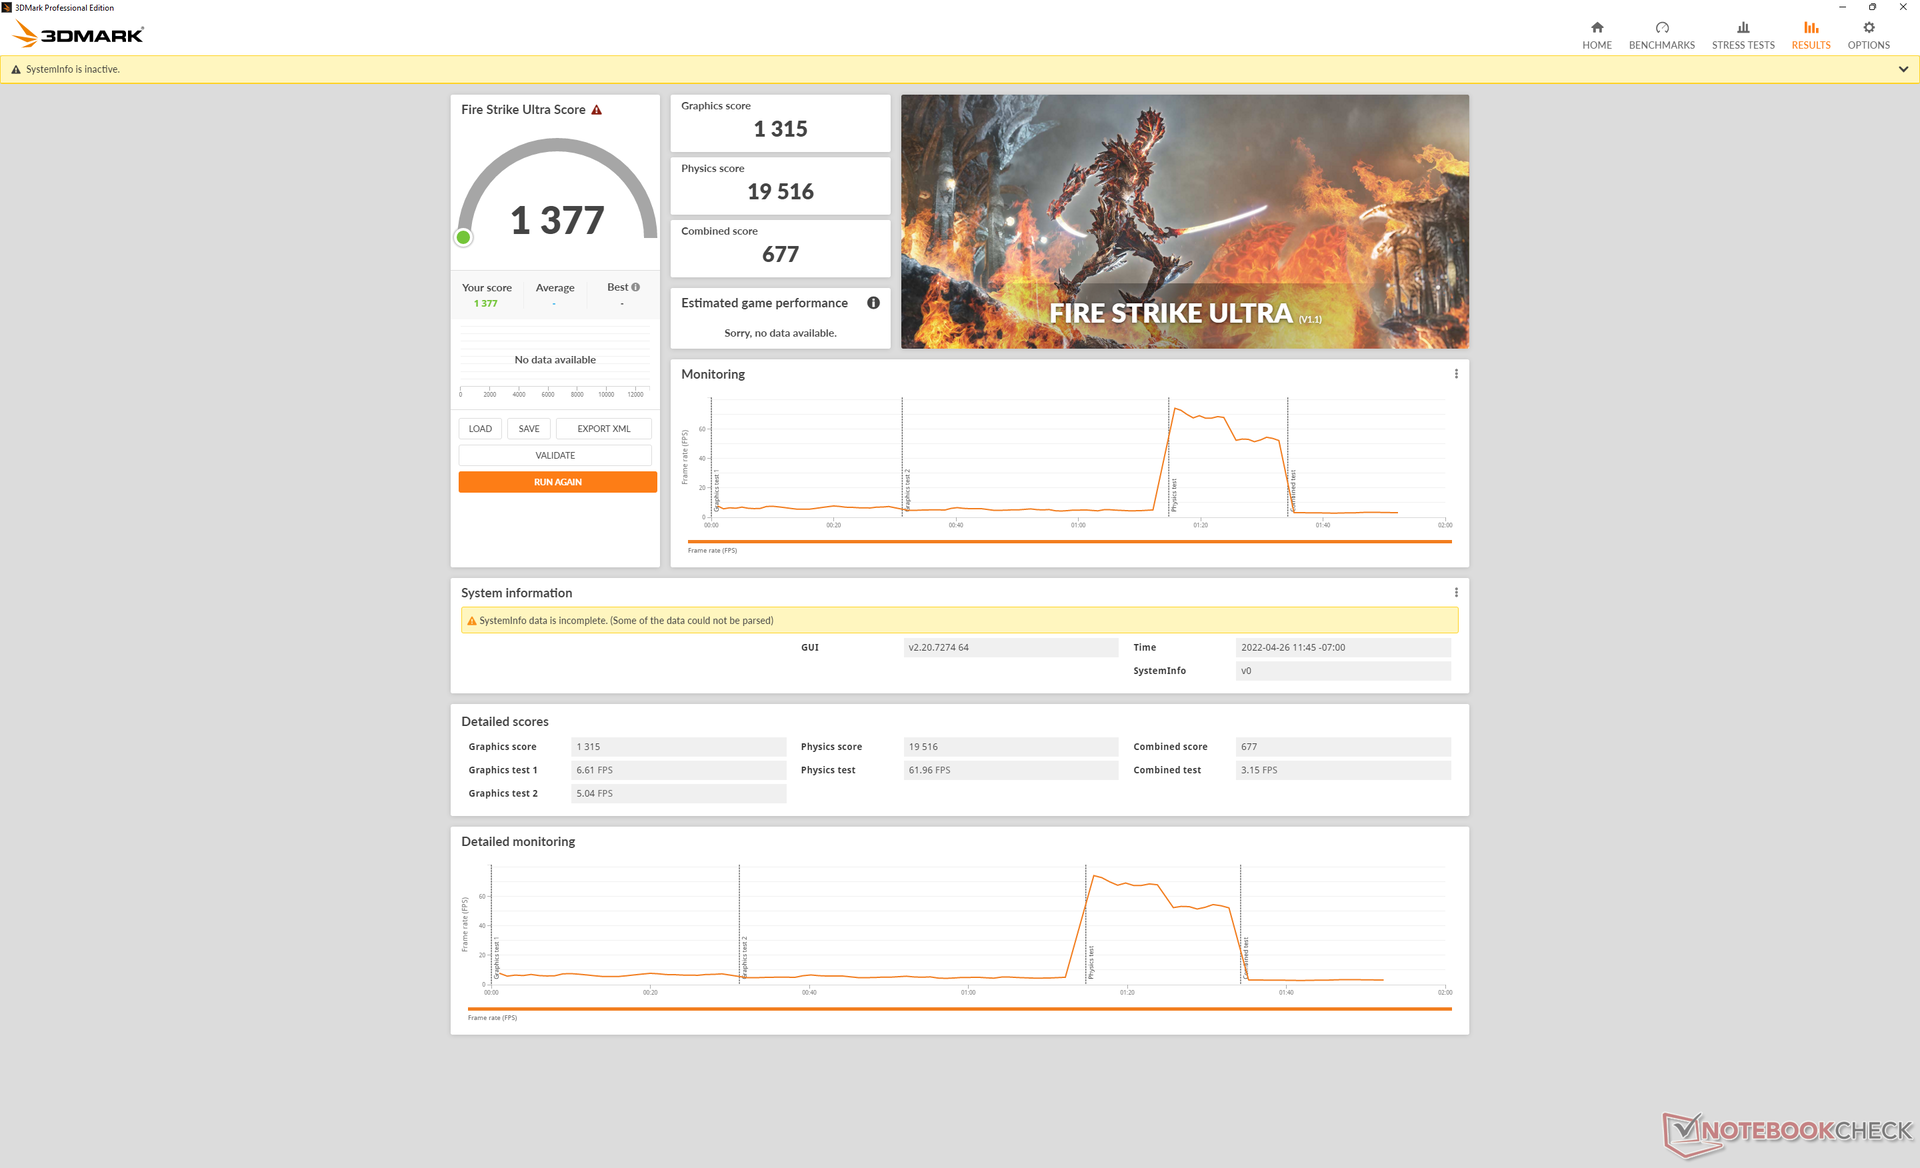Click the SAVE button
The height and width of the screenshot is (1168, 1920).
pos(529,429)
